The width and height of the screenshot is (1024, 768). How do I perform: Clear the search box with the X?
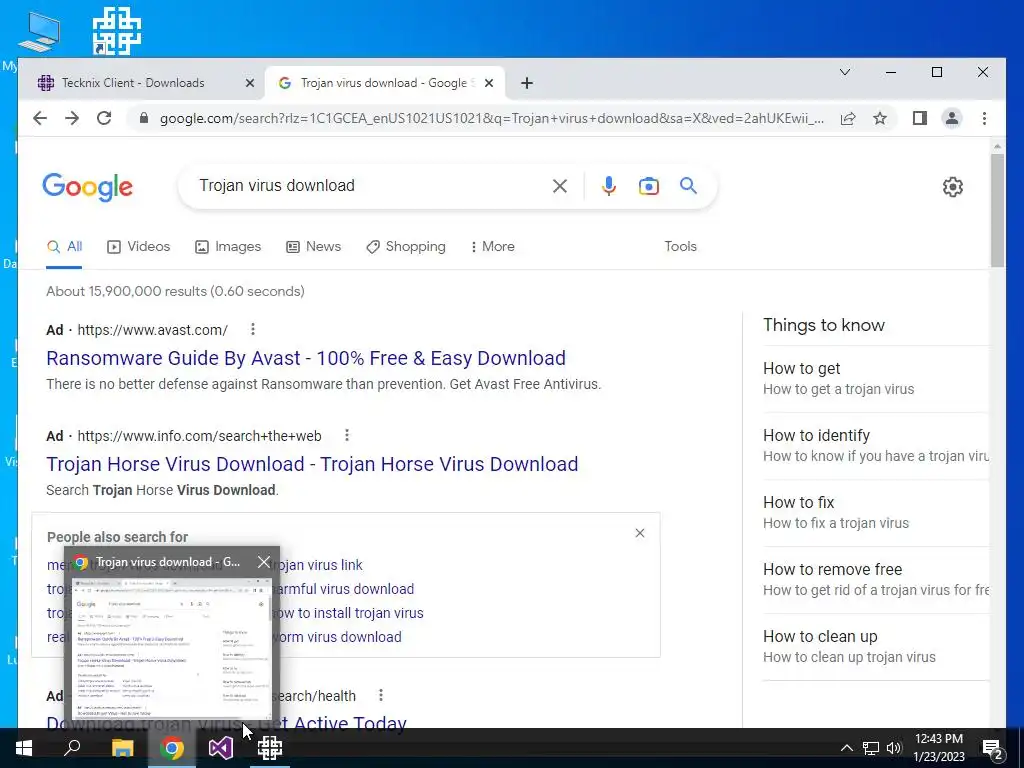pyautogui.click(x=560, y=186)
